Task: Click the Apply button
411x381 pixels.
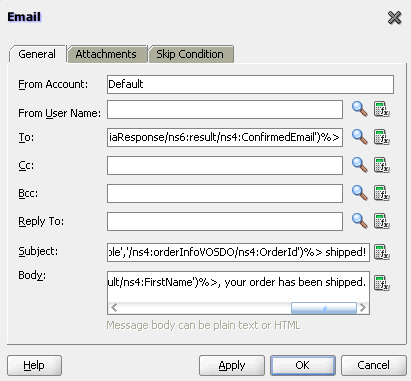Action: click(x=232, y=365)
